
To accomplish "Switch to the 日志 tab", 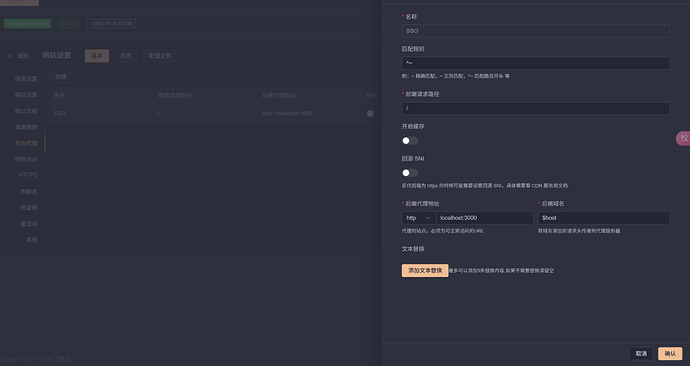I will (x=126, y=55).
